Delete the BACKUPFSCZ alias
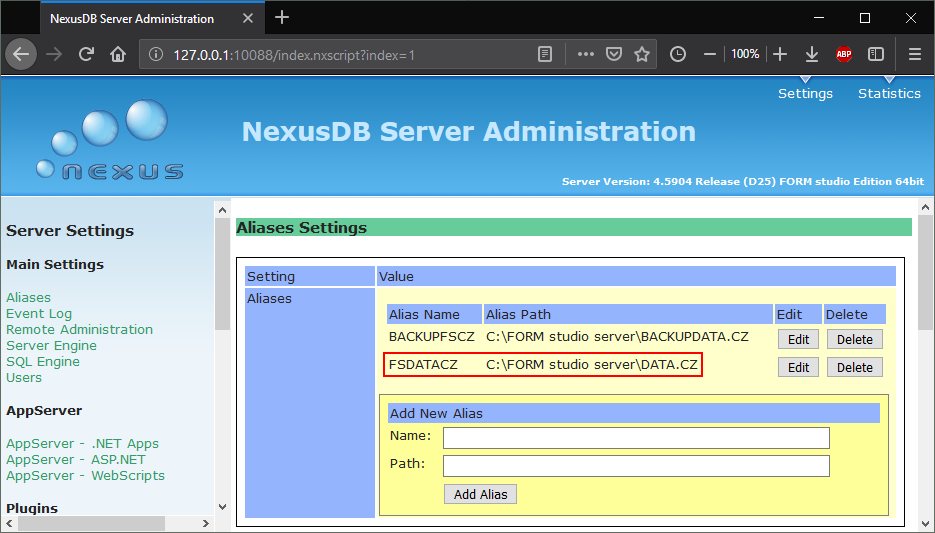935x533 pixels. pos(854,339)
